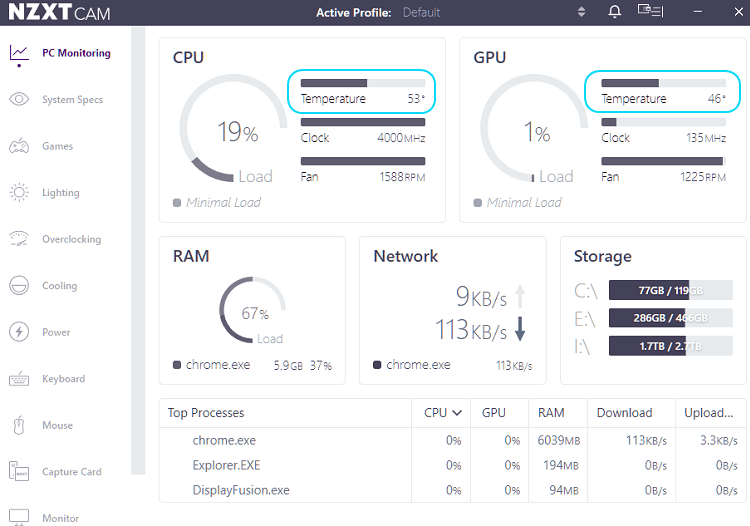Click the network upload arrow icon
Image resolution: width=750 pixels, height=526 pixels.
tap(520, 296)
